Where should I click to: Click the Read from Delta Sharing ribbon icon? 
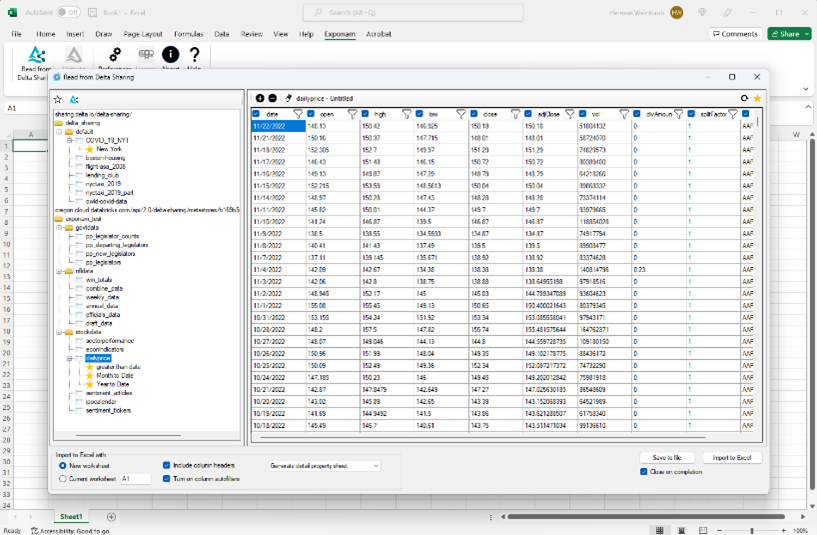36,55
